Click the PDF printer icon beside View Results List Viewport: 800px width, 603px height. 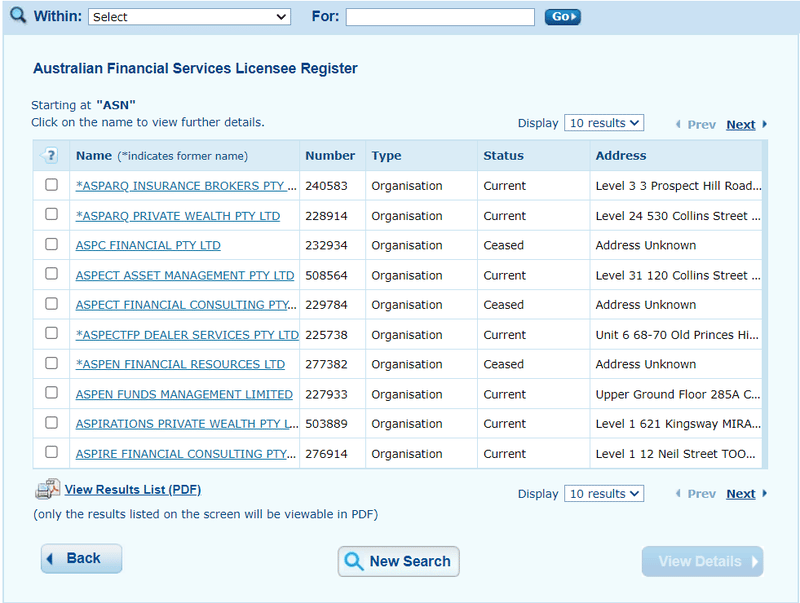click(x=47, y=489)
